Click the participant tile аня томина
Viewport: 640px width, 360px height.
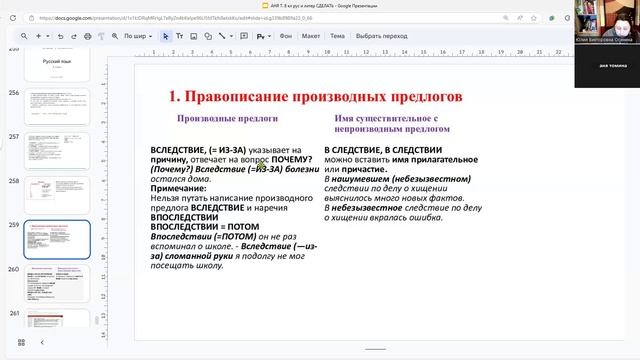tap(607, 65)
